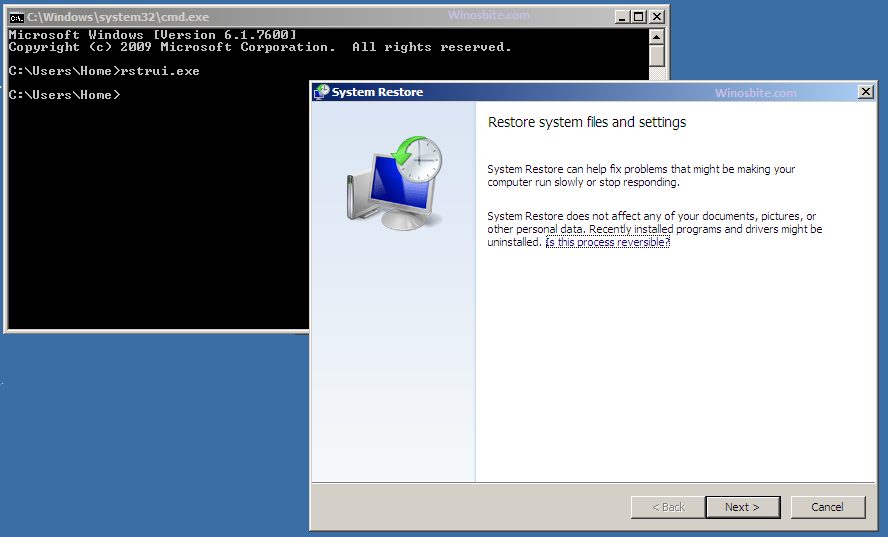Click the 'rstrui.exe' command line text

click(x=160, y=71)
